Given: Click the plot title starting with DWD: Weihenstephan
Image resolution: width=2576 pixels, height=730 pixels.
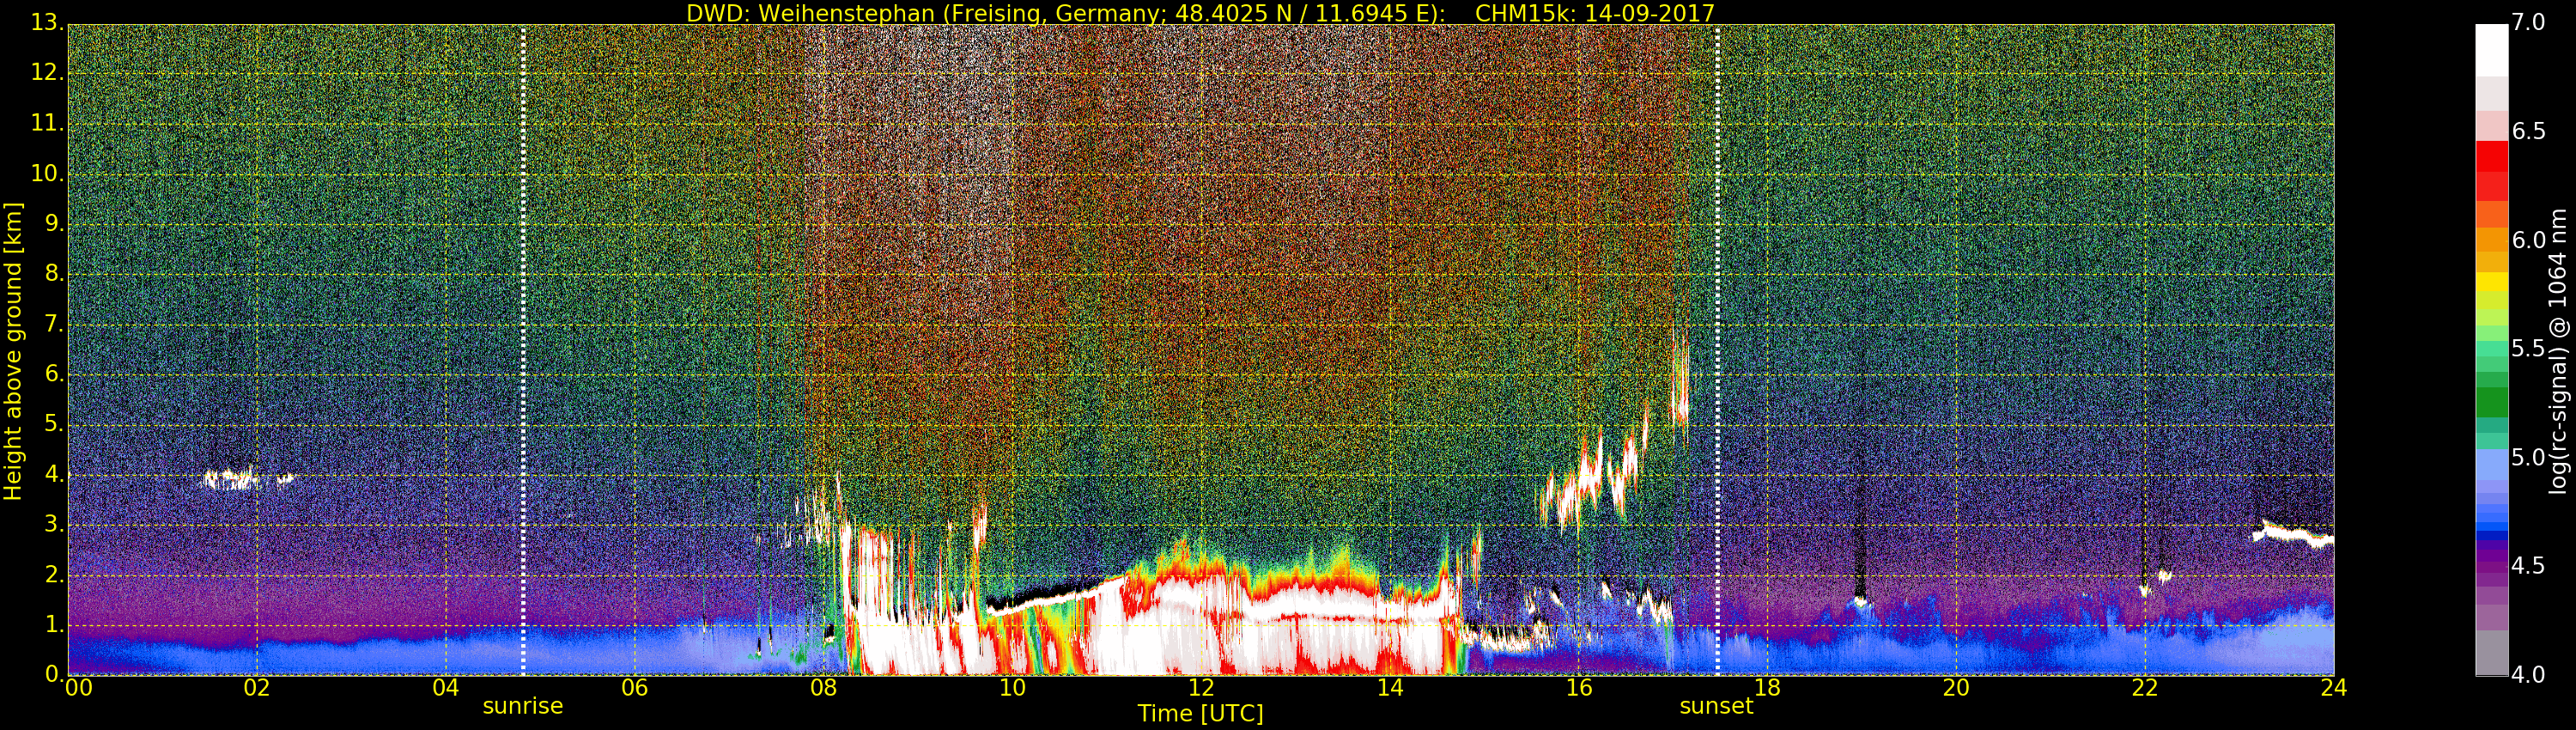Looking at the screenshot, I should (x=1200, y=13).
